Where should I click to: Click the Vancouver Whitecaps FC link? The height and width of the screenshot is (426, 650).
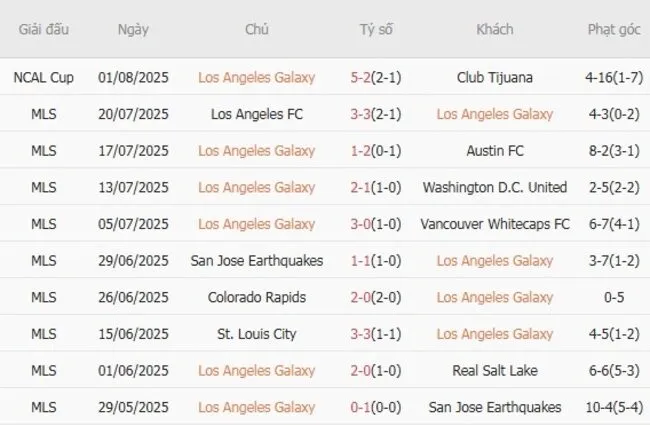pyautogui.click(x=494, y=224)
